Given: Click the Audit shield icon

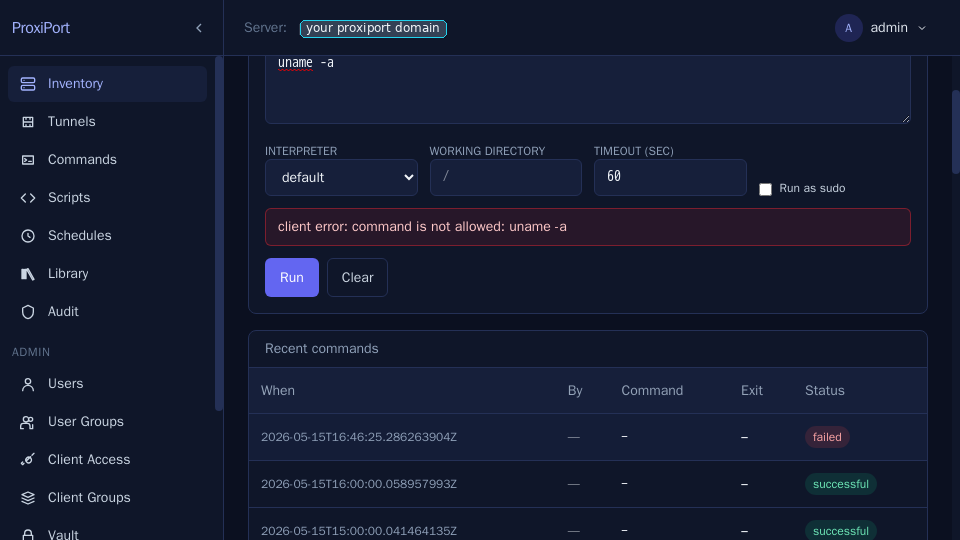Looking at the screenshot, I should 28,312.
